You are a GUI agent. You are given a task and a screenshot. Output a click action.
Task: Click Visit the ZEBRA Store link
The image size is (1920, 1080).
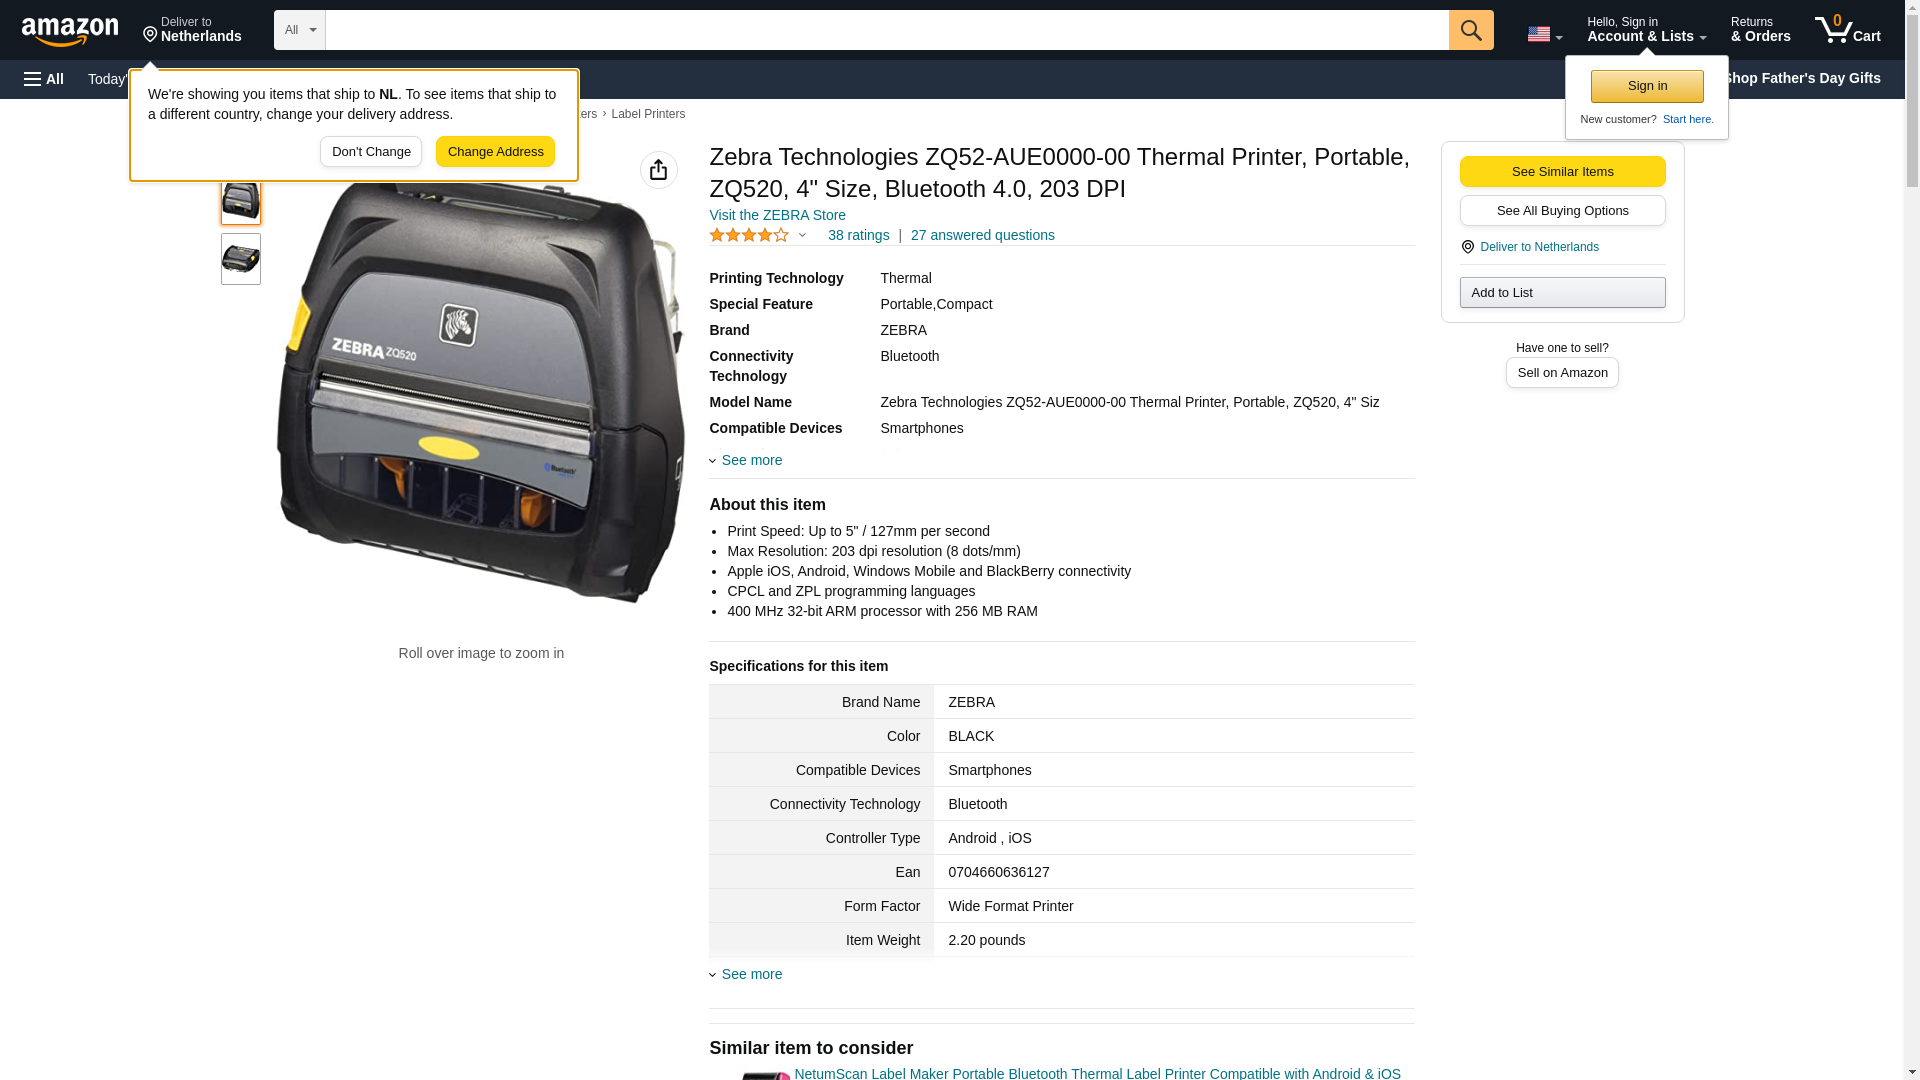coord(777,215)
